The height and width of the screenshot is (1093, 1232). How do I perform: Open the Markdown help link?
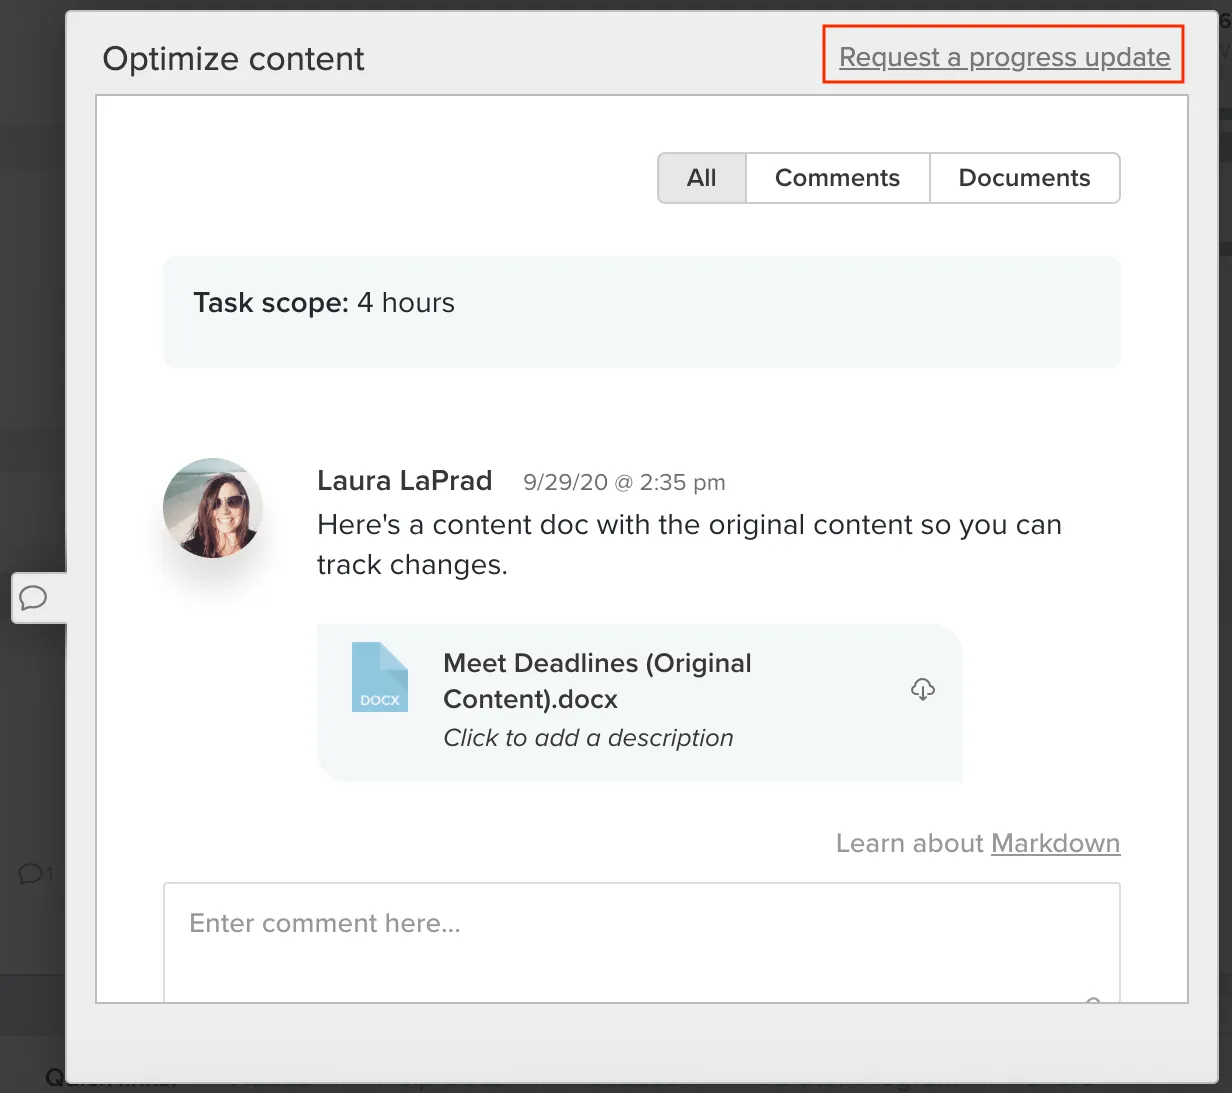click(x=1056, y=843)
